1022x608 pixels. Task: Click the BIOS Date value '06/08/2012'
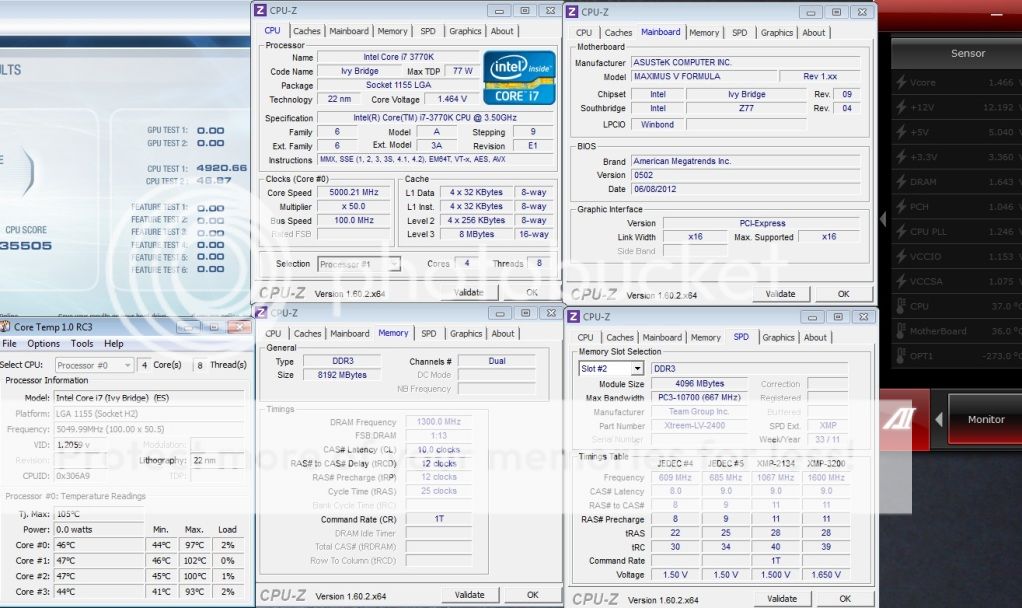[746, 189]
